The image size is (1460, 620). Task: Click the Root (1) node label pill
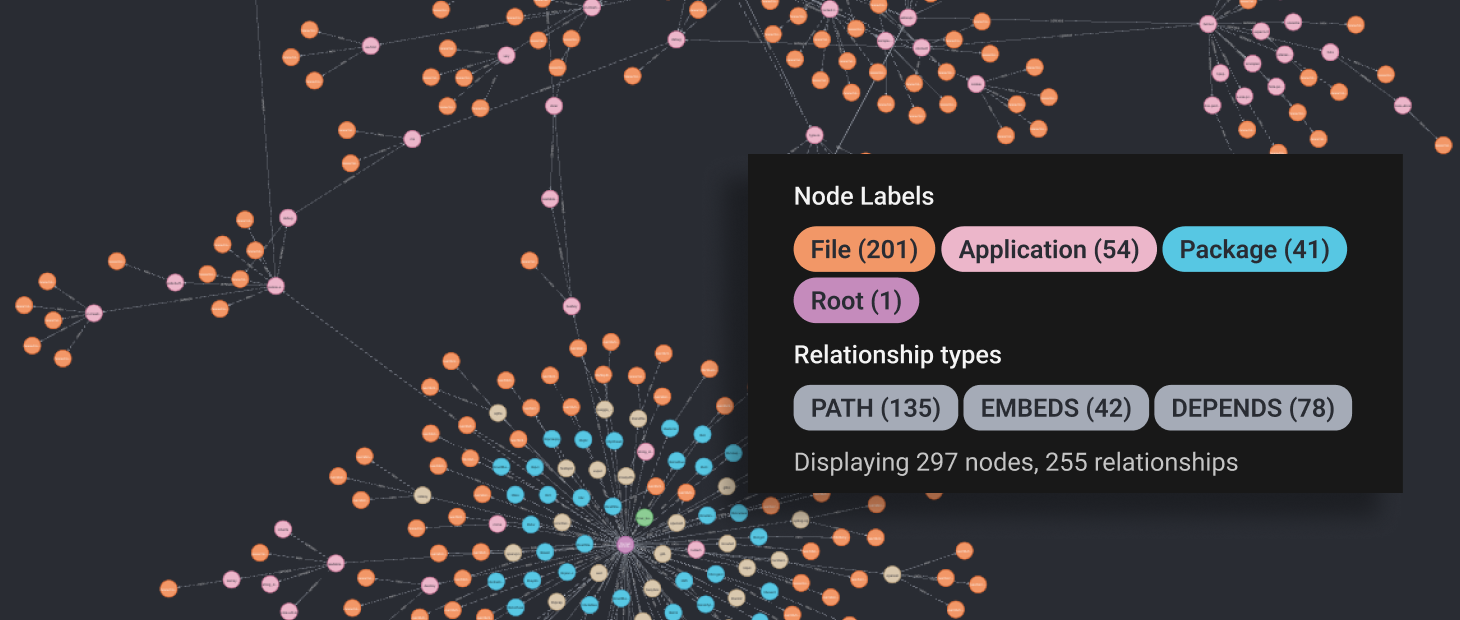[856, 300]
